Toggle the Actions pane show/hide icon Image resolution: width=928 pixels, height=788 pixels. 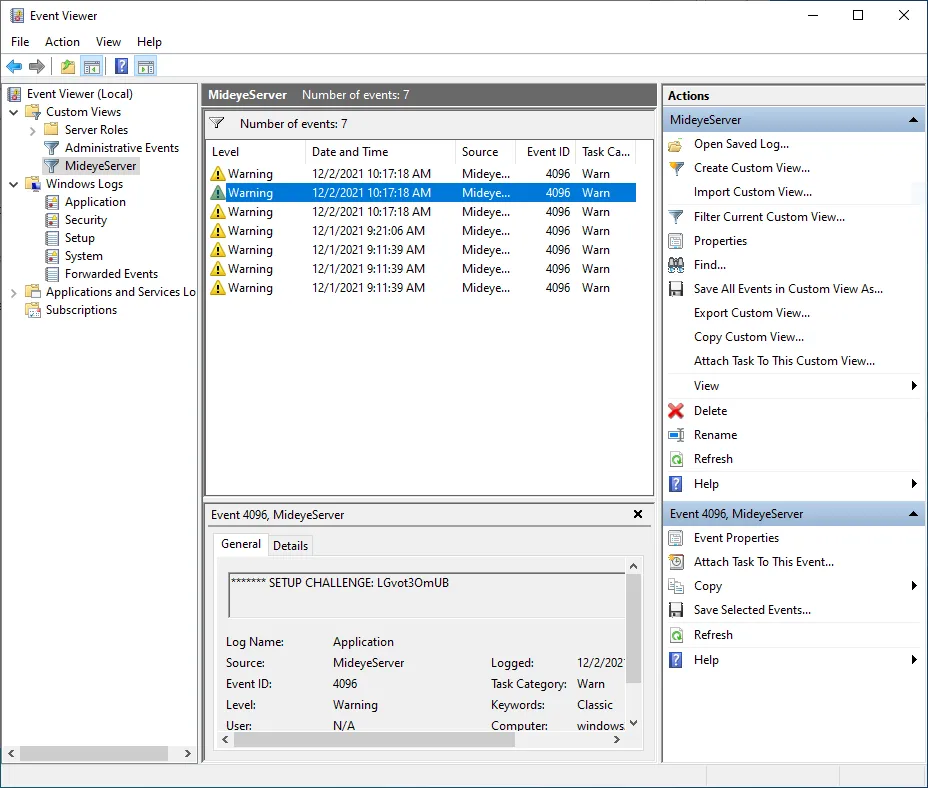(x=146, y=66)
